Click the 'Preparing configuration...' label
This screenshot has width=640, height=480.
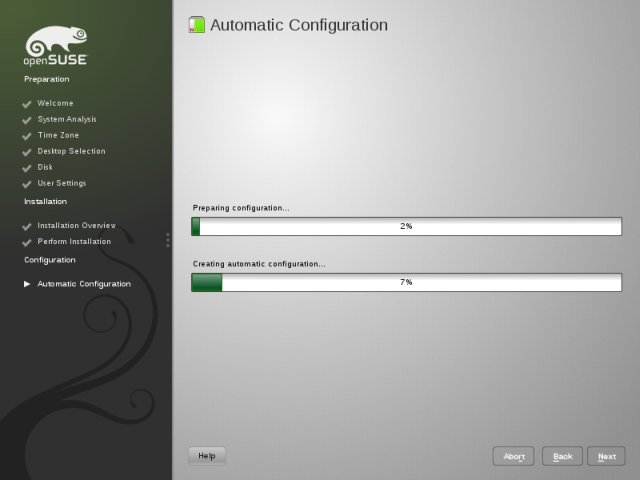(x=241, y=208)
